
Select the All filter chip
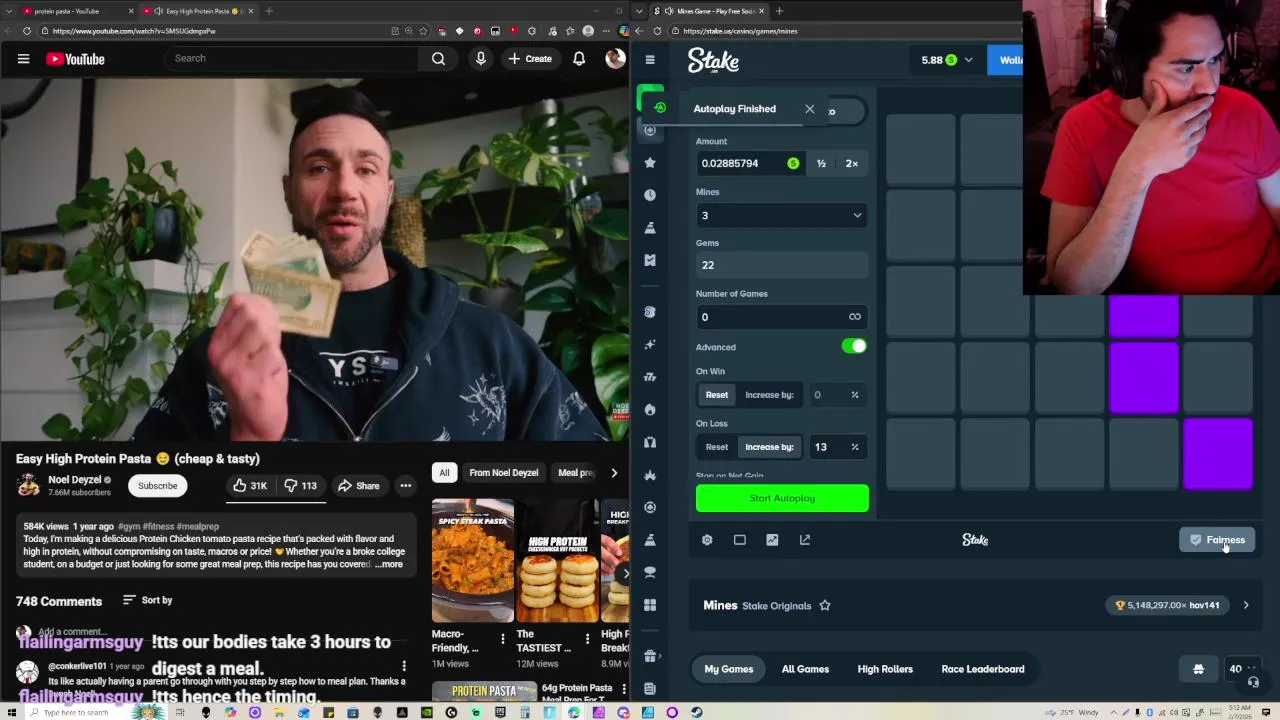pos(444,473)
